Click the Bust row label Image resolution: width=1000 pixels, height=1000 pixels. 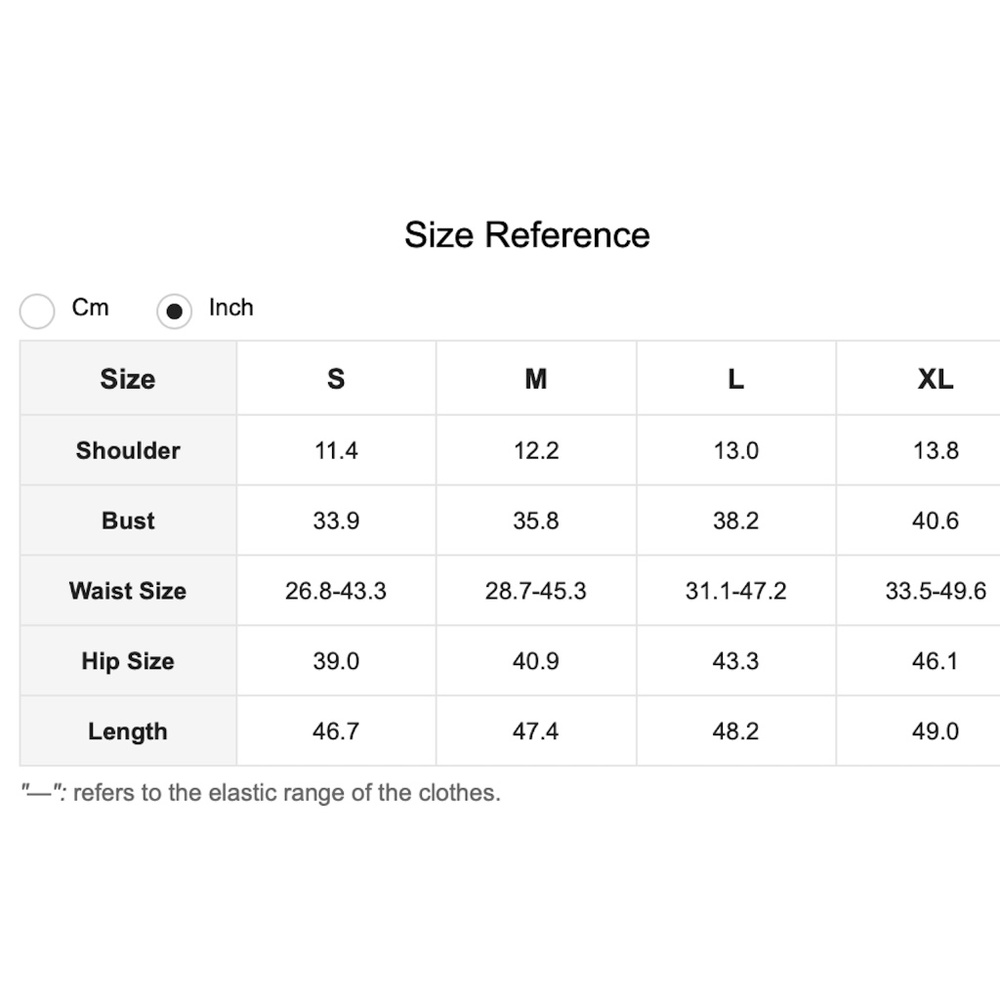[128, 521]
